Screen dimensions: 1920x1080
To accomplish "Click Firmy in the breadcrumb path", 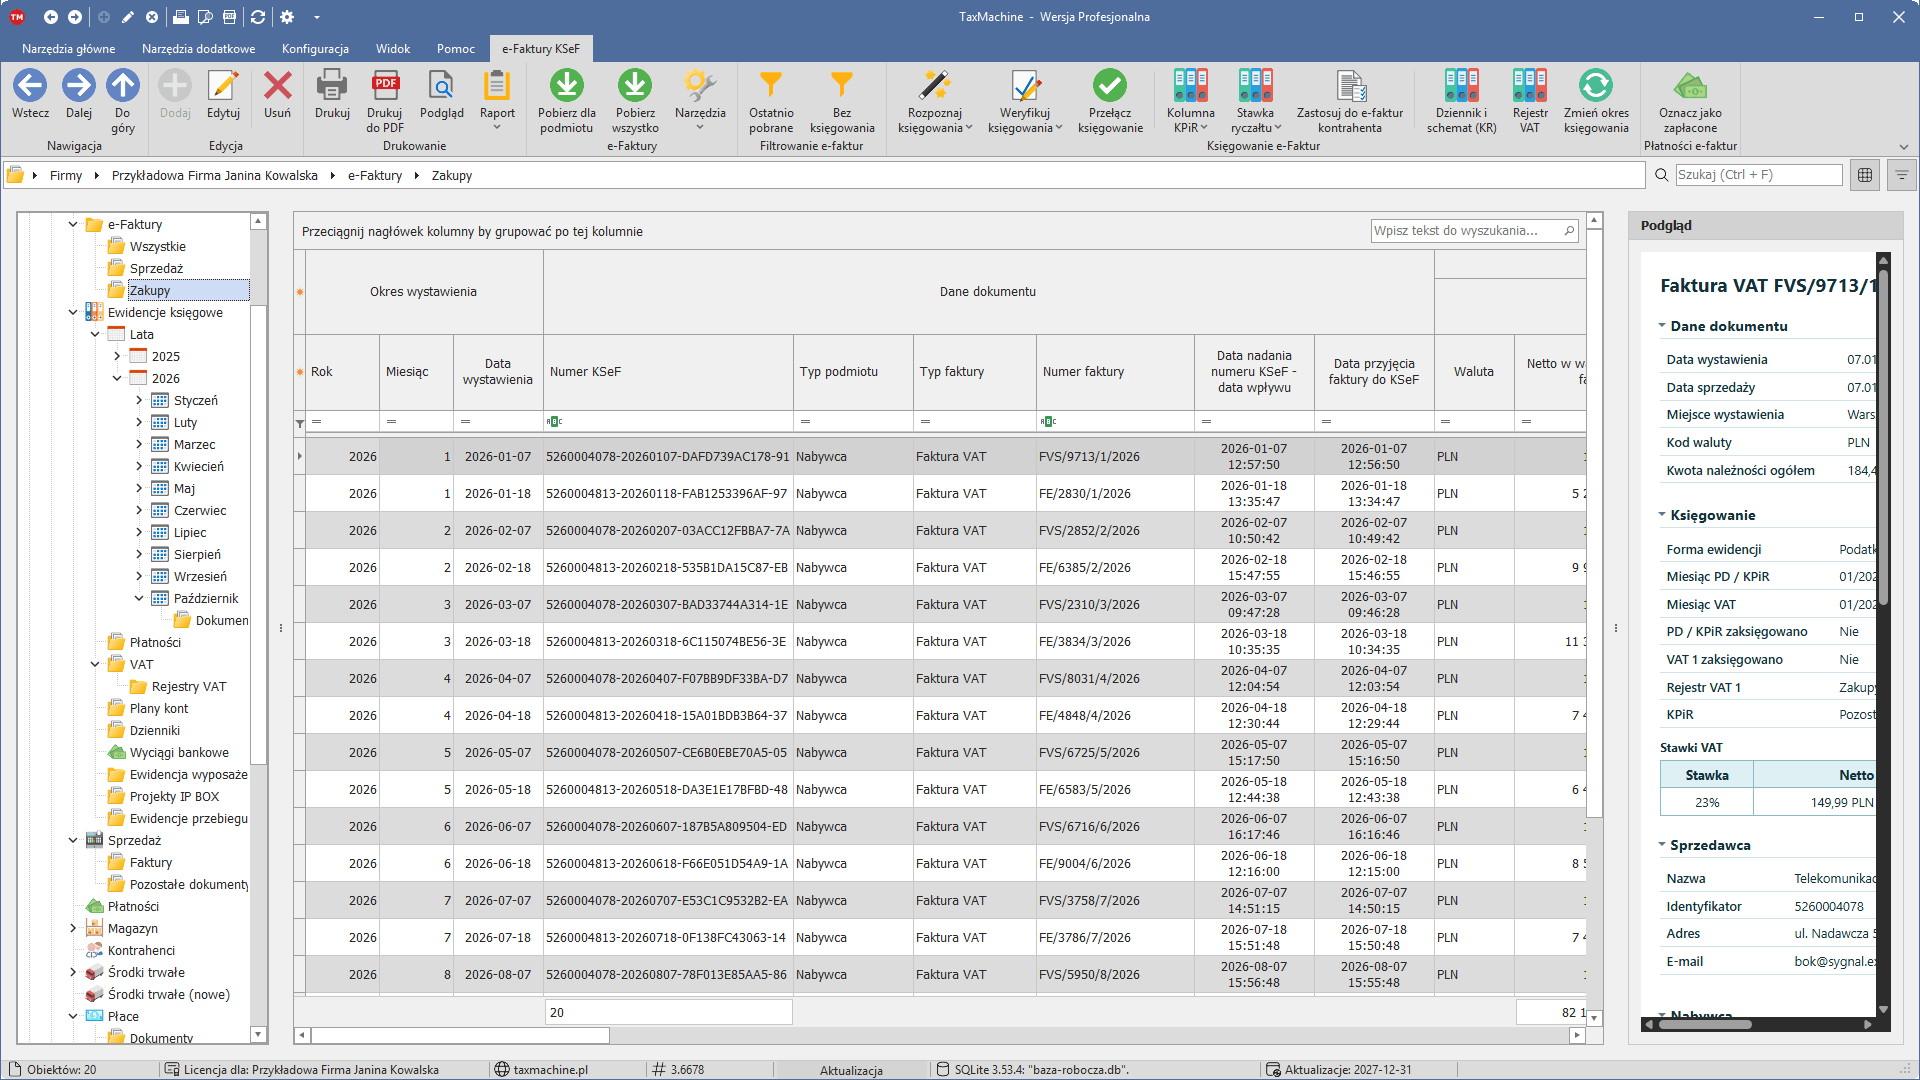I will pos(66,175).
